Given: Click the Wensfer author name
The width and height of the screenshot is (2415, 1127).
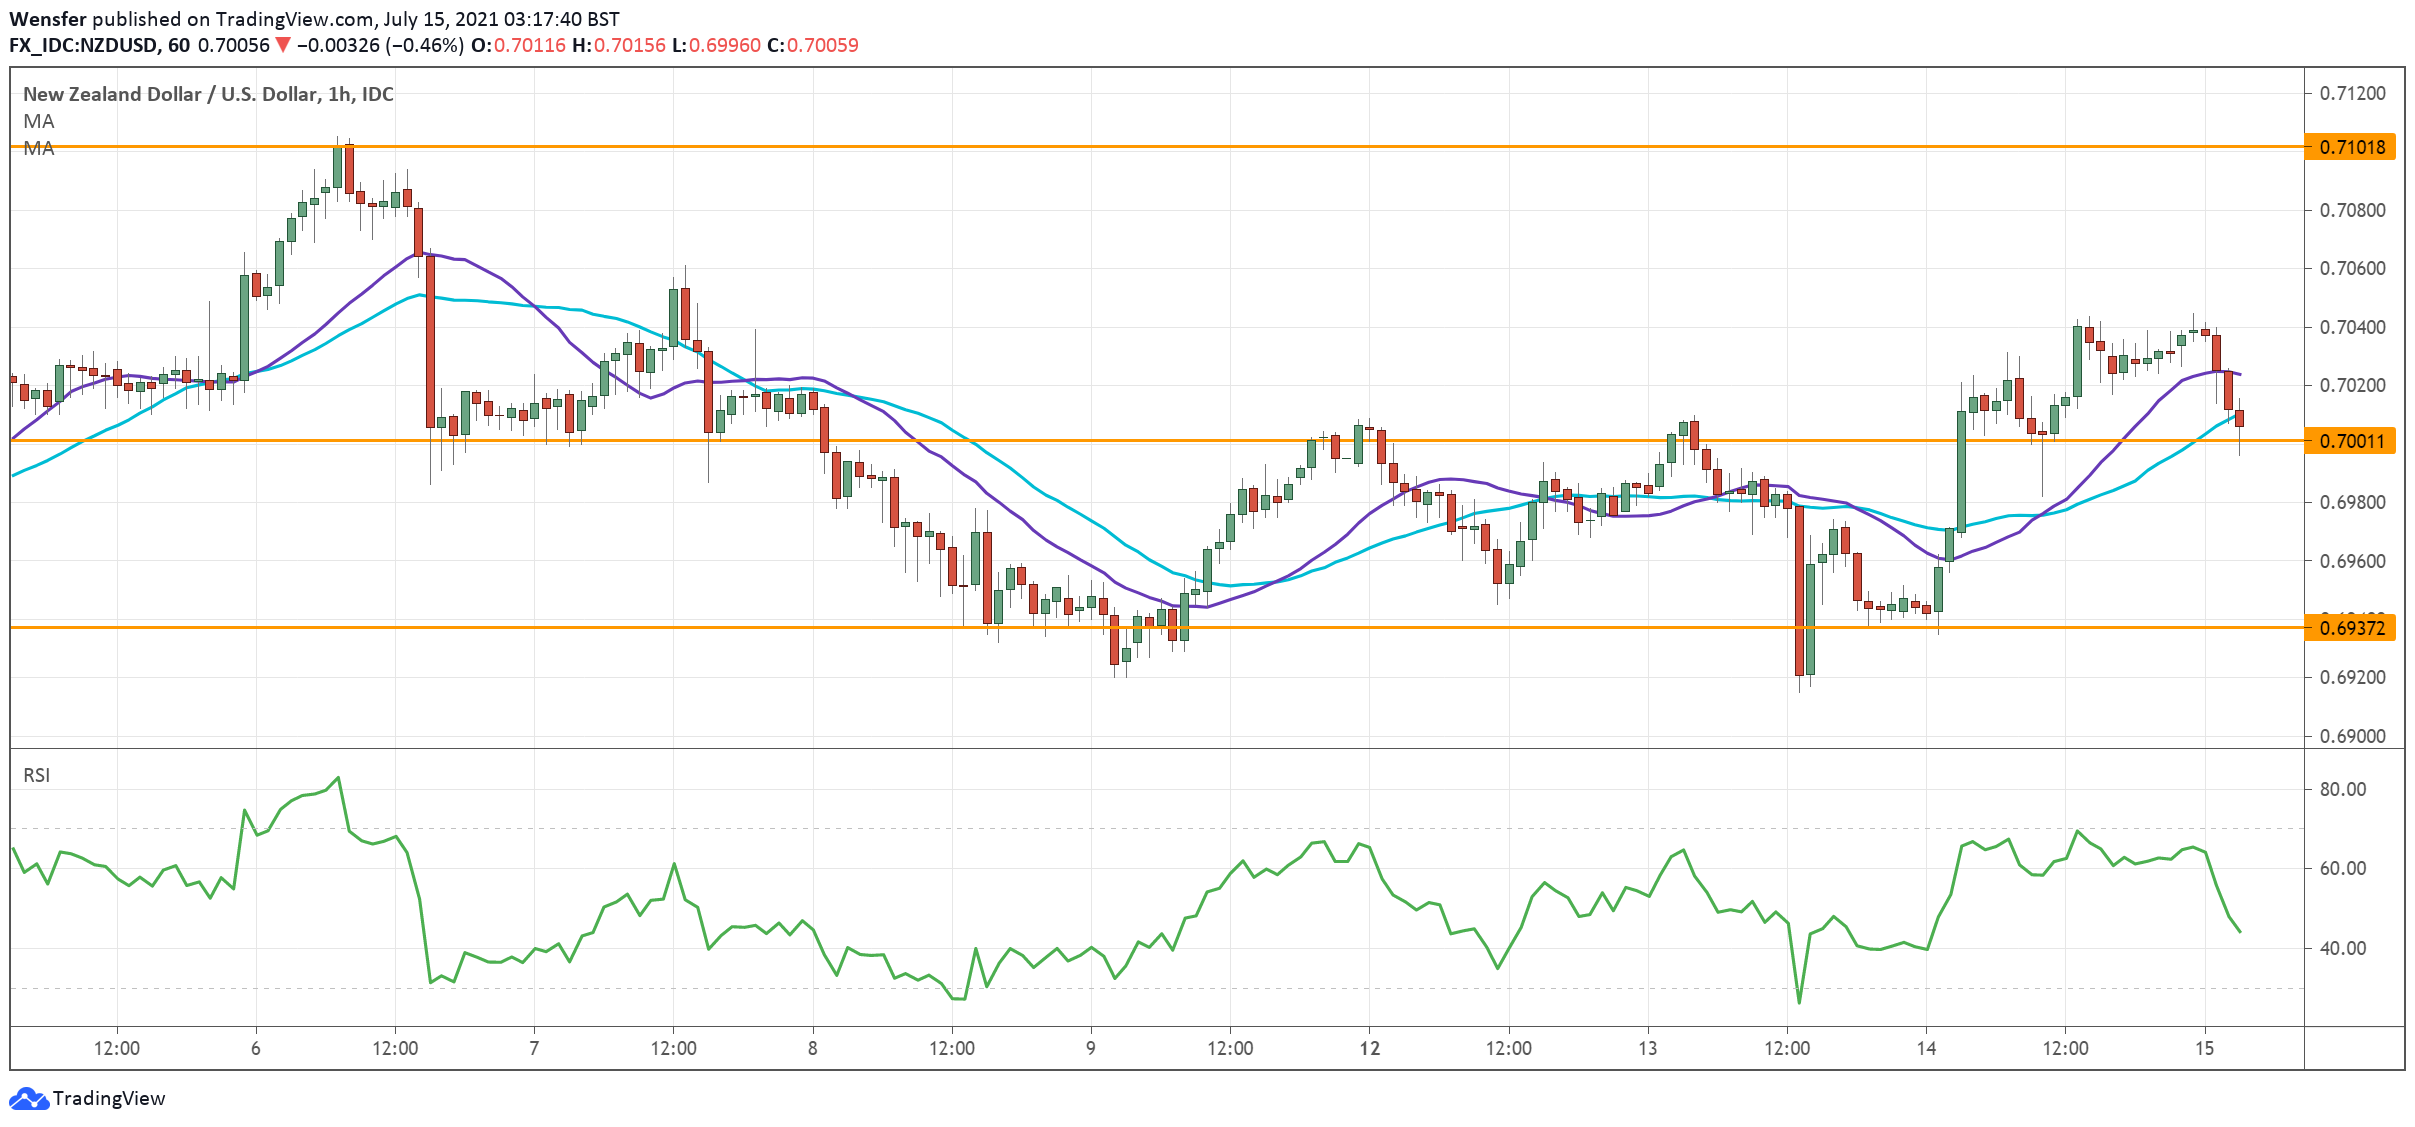Looking at the screenshot, I should pos(47,19).
